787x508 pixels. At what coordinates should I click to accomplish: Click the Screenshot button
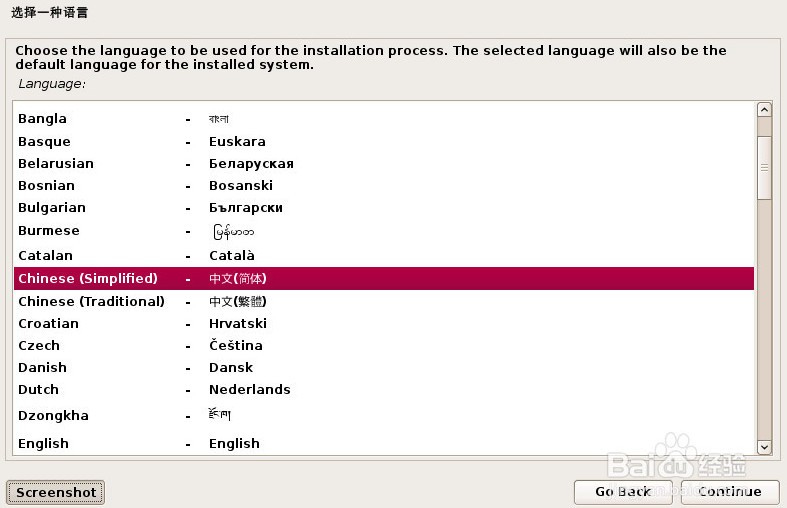[56, 492]
